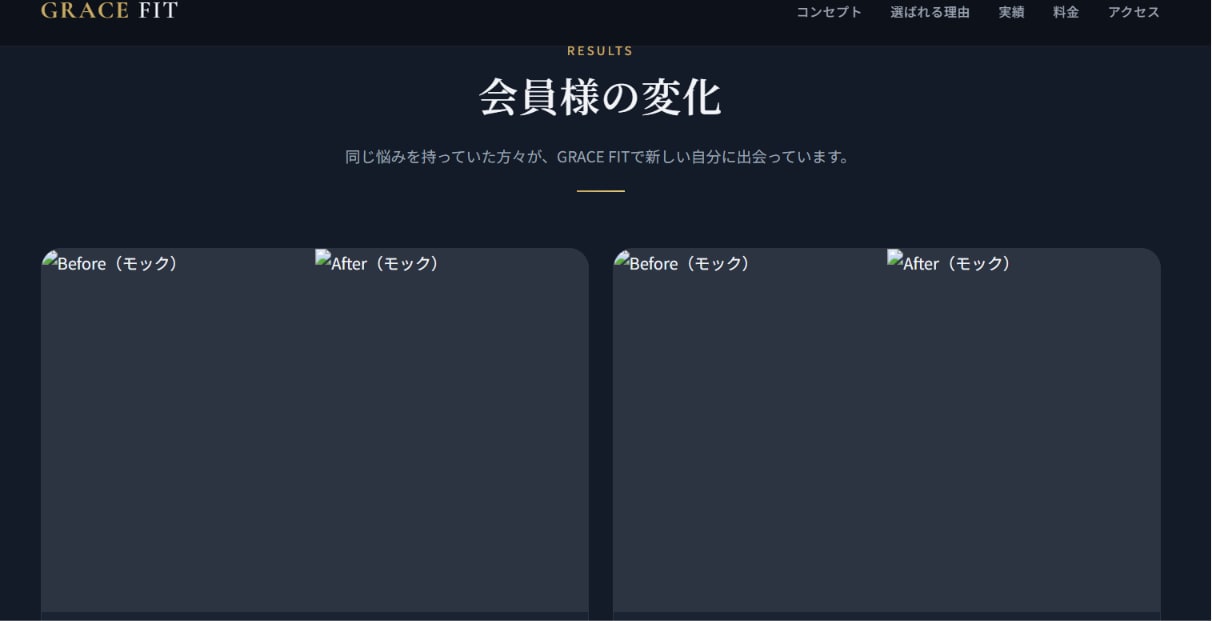Click the After image in the second card
The image size is (1212, 621).
[1024, 430]
